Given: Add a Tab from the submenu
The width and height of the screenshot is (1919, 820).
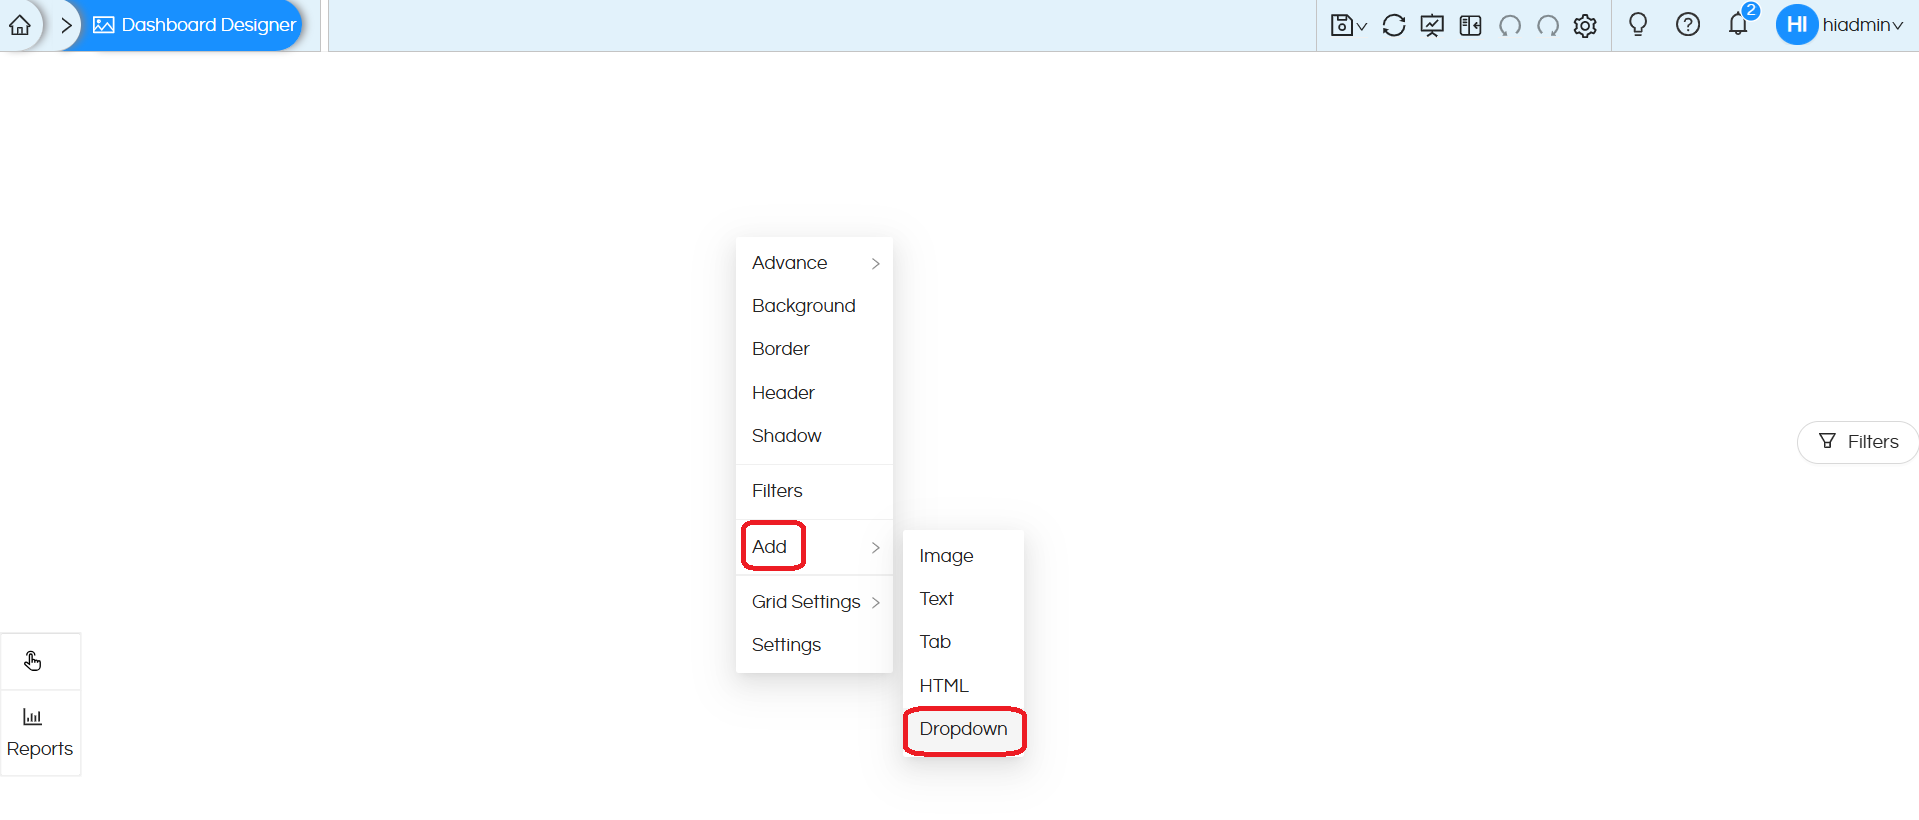Looking at the screenshot, I should pos(963,642).
